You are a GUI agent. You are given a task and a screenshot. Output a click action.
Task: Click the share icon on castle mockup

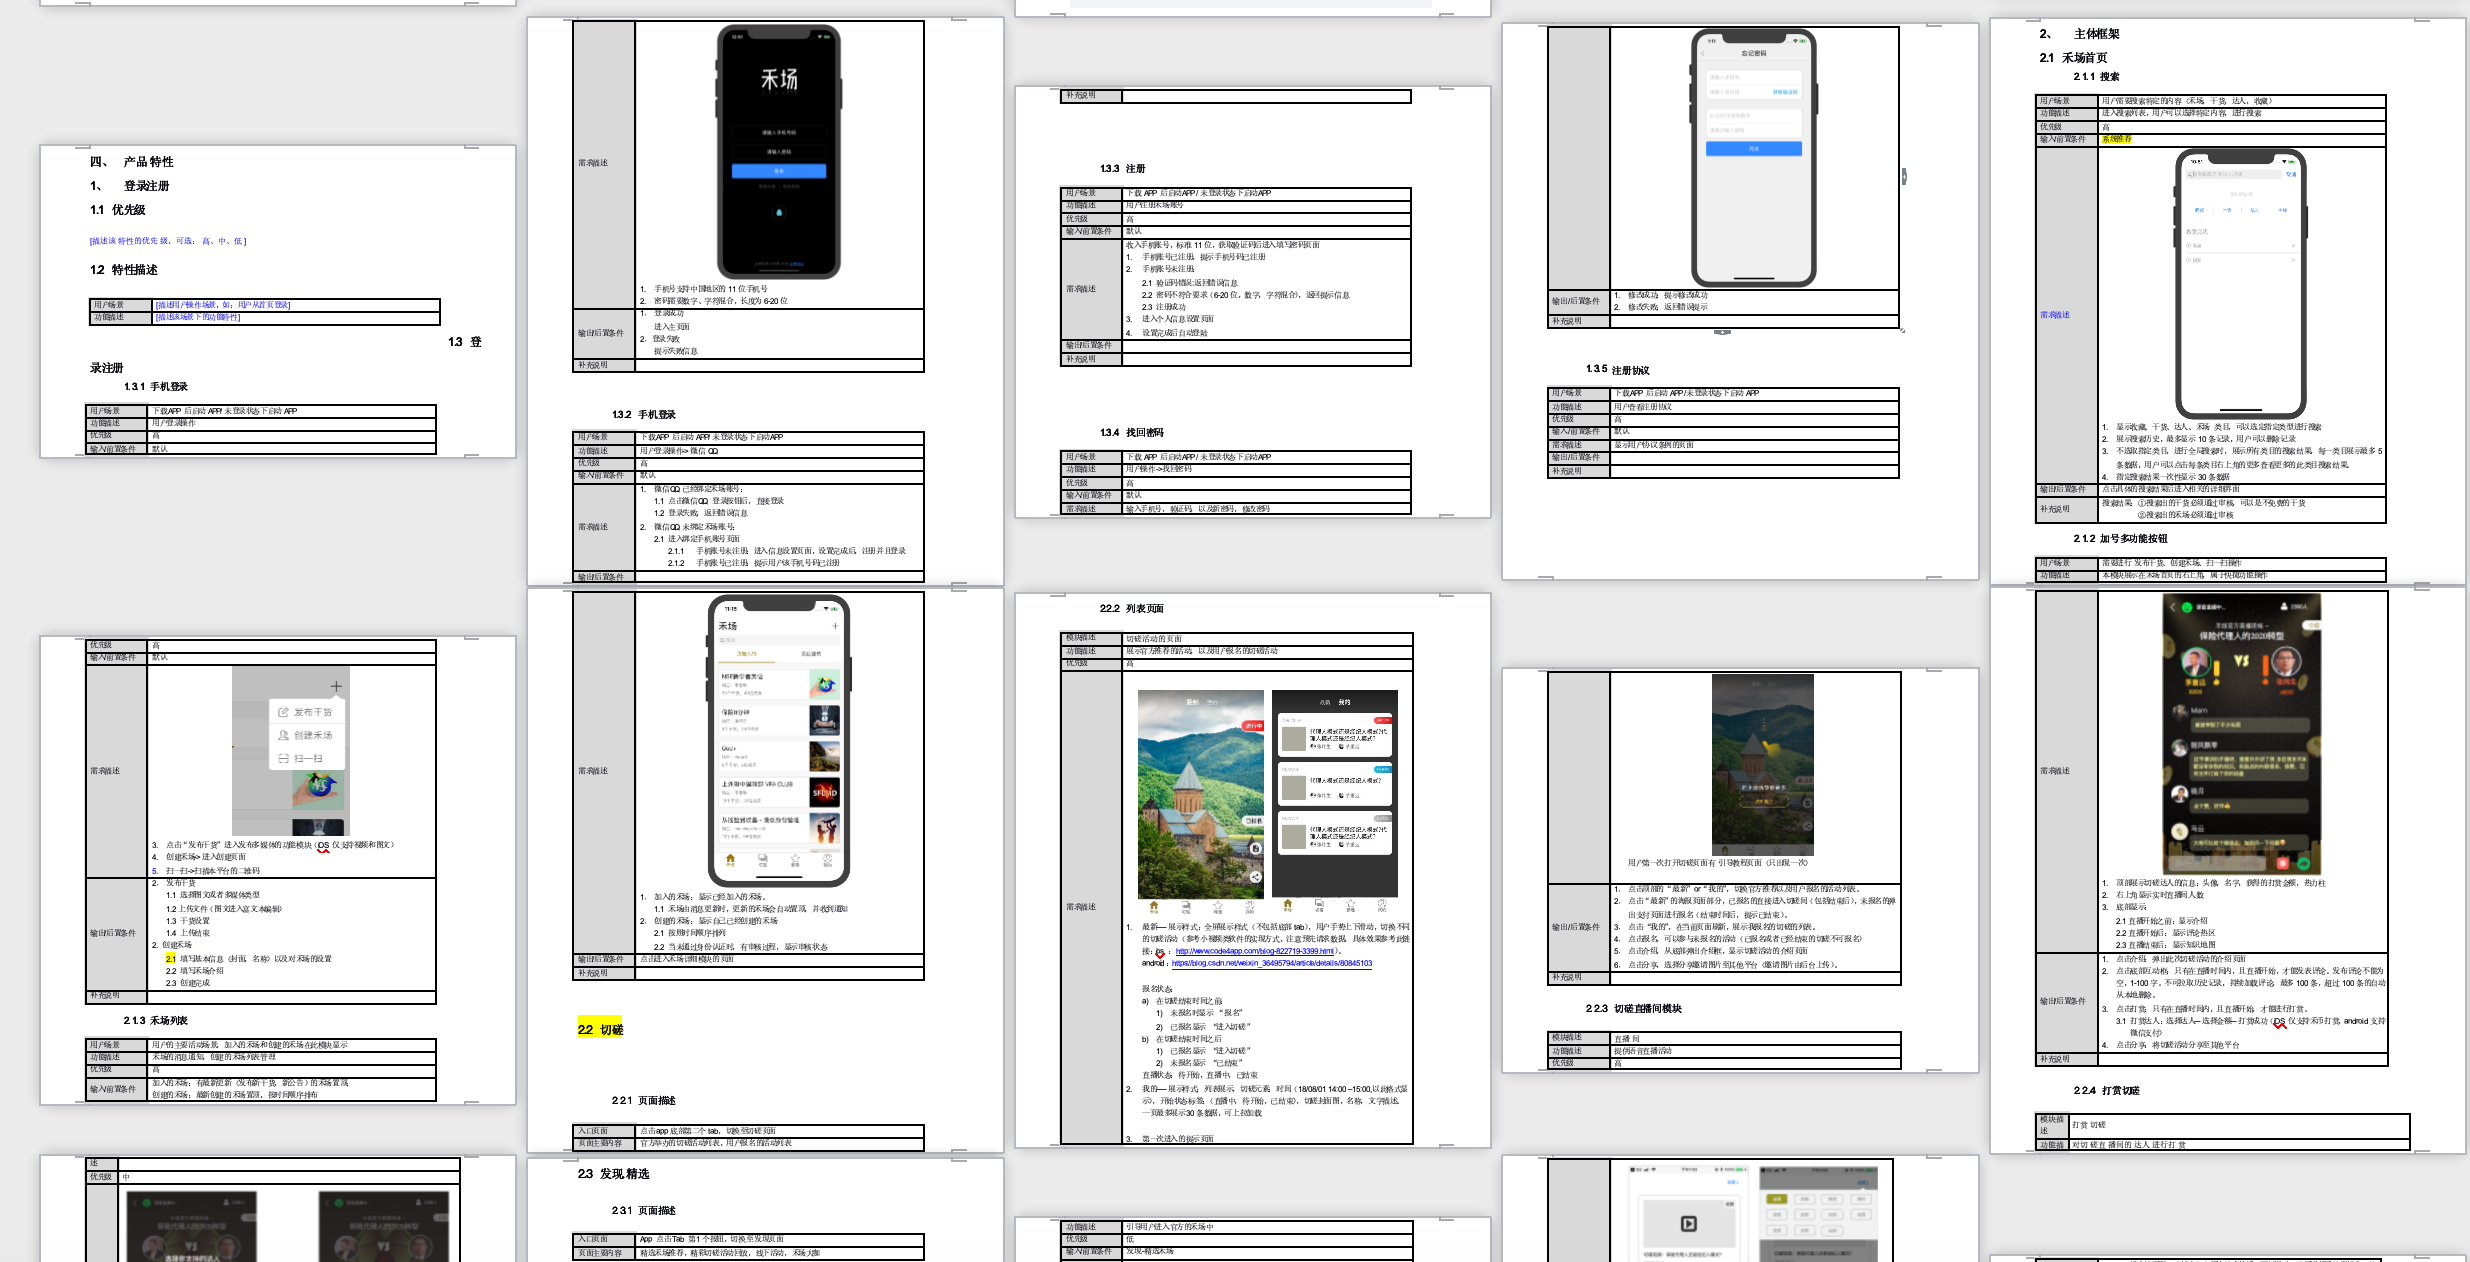pyautogui.click(x=1254, y=877)
